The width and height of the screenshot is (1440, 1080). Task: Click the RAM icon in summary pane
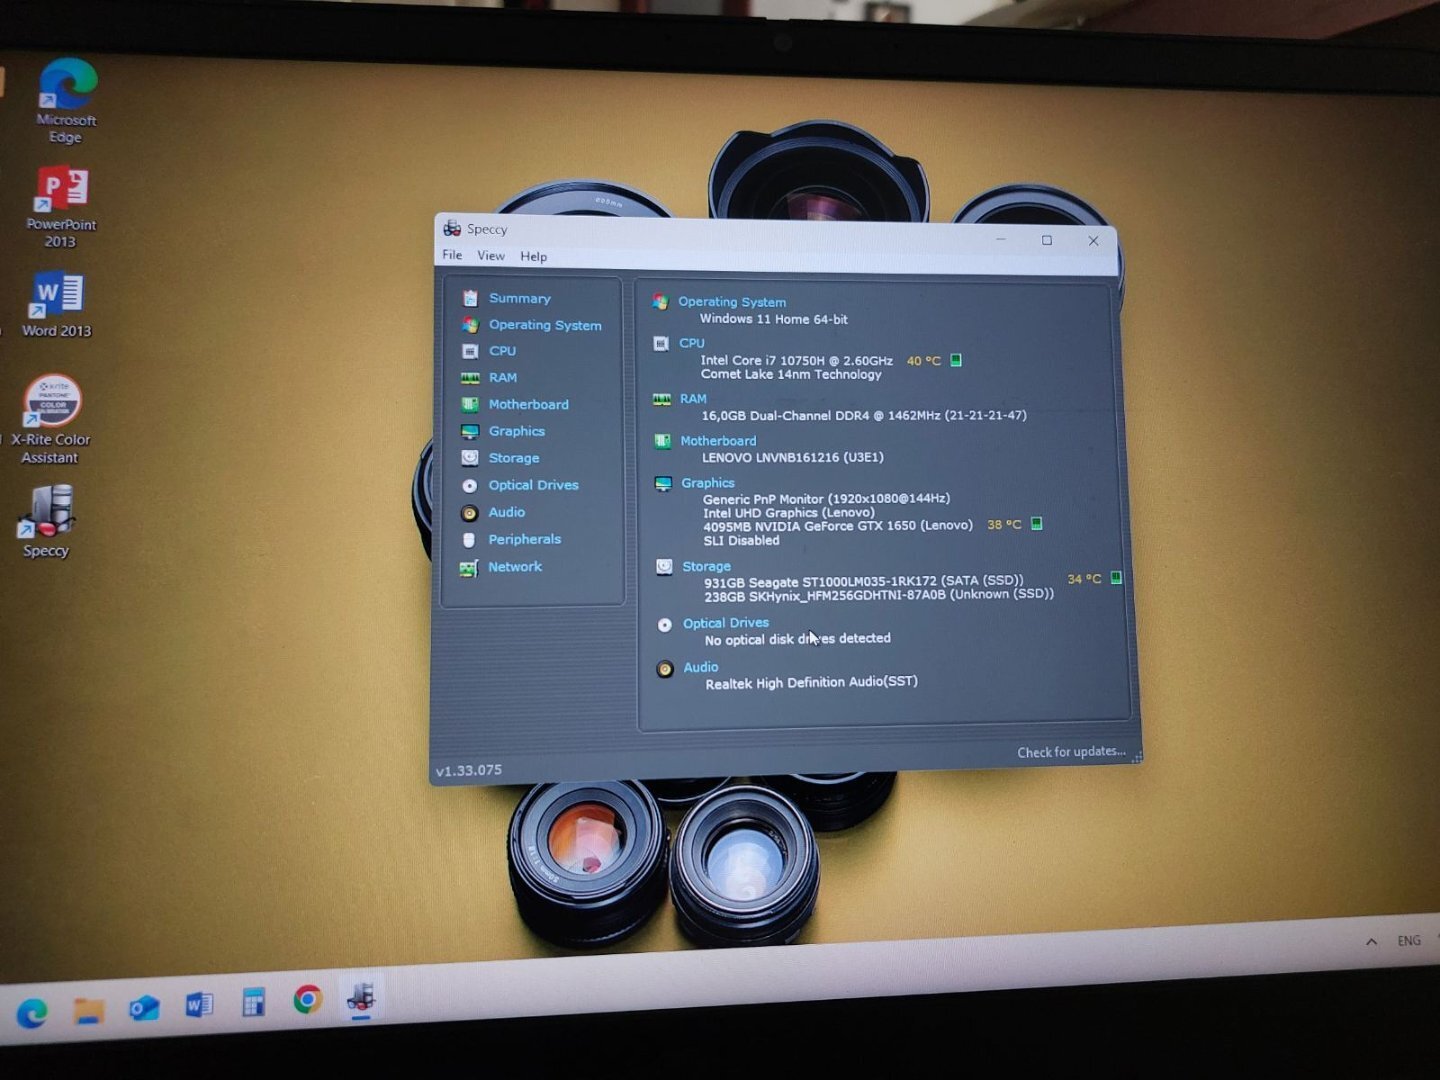[x=661, y=399]
